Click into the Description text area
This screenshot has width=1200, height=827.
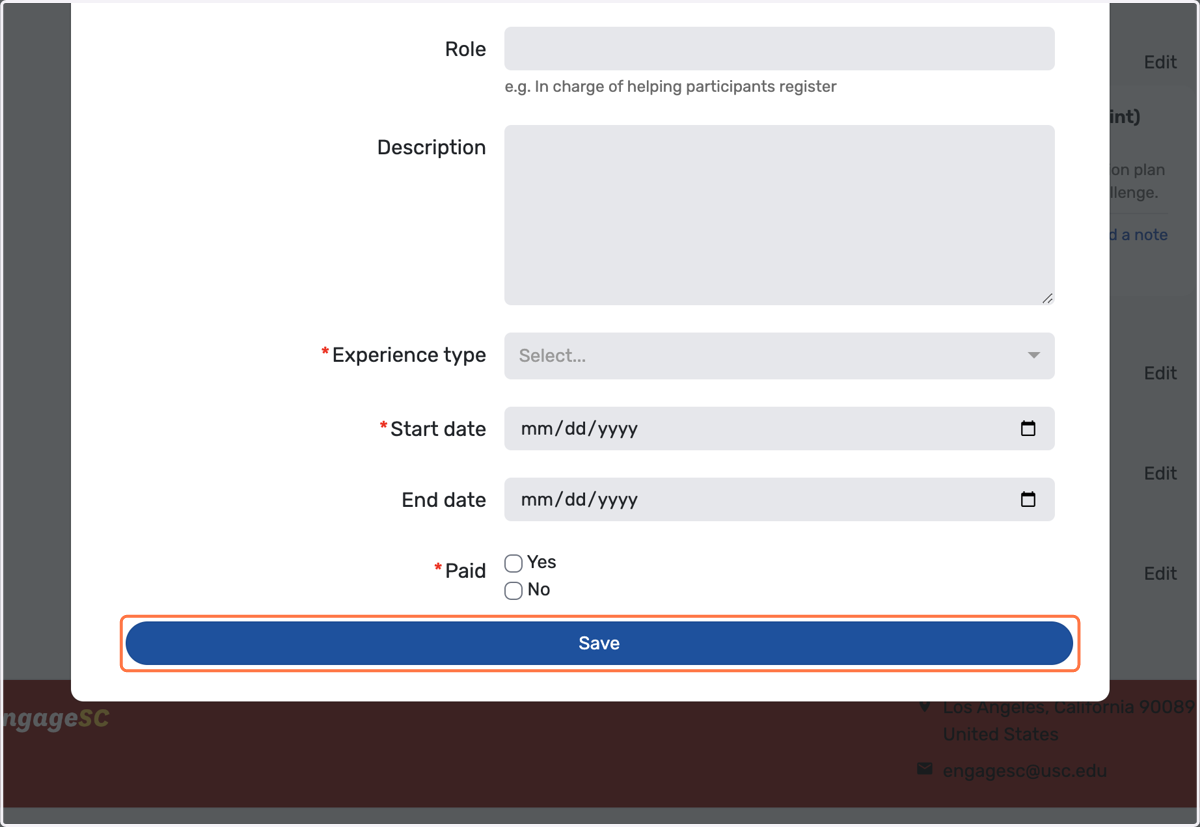click(779, 215)
